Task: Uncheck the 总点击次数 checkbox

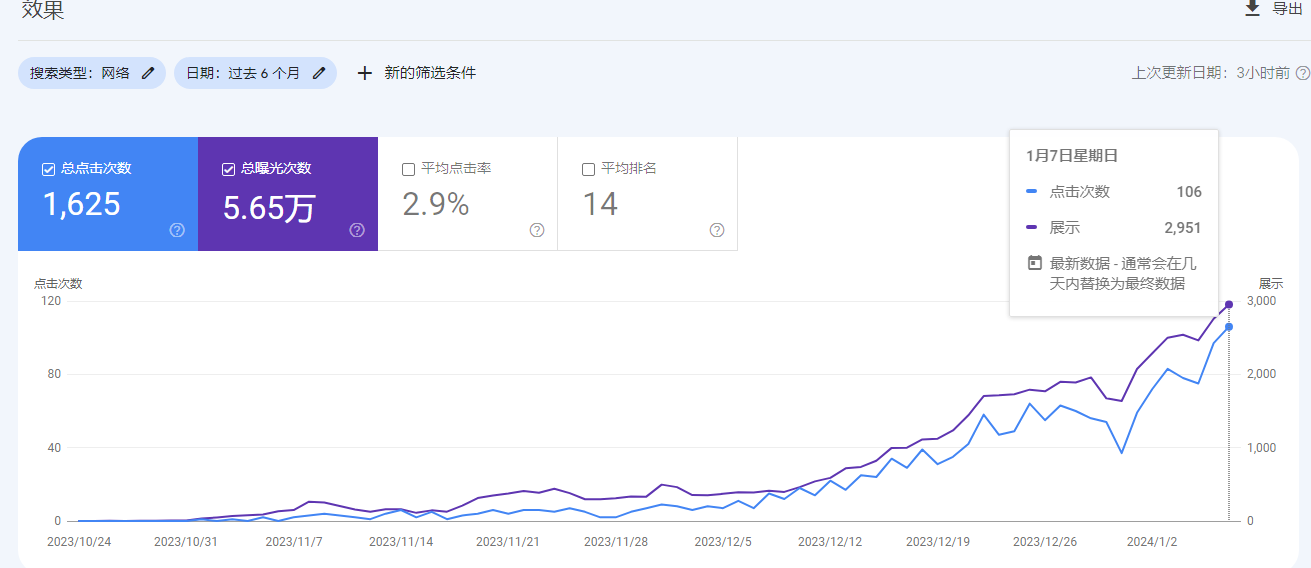Action: [48, 169]
